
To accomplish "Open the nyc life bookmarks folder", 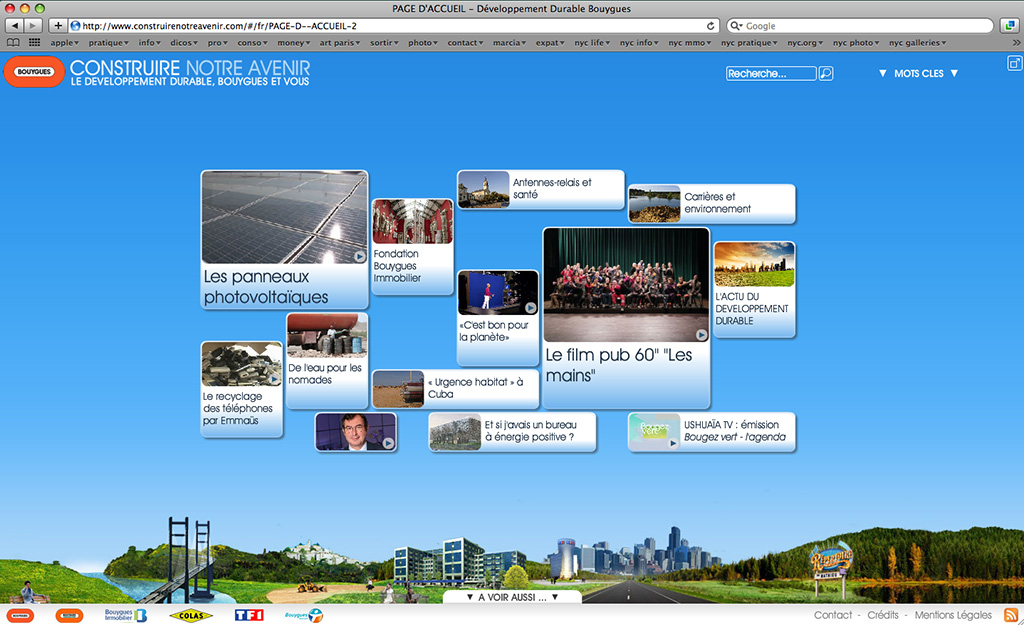I will click(x=592, y=42).
